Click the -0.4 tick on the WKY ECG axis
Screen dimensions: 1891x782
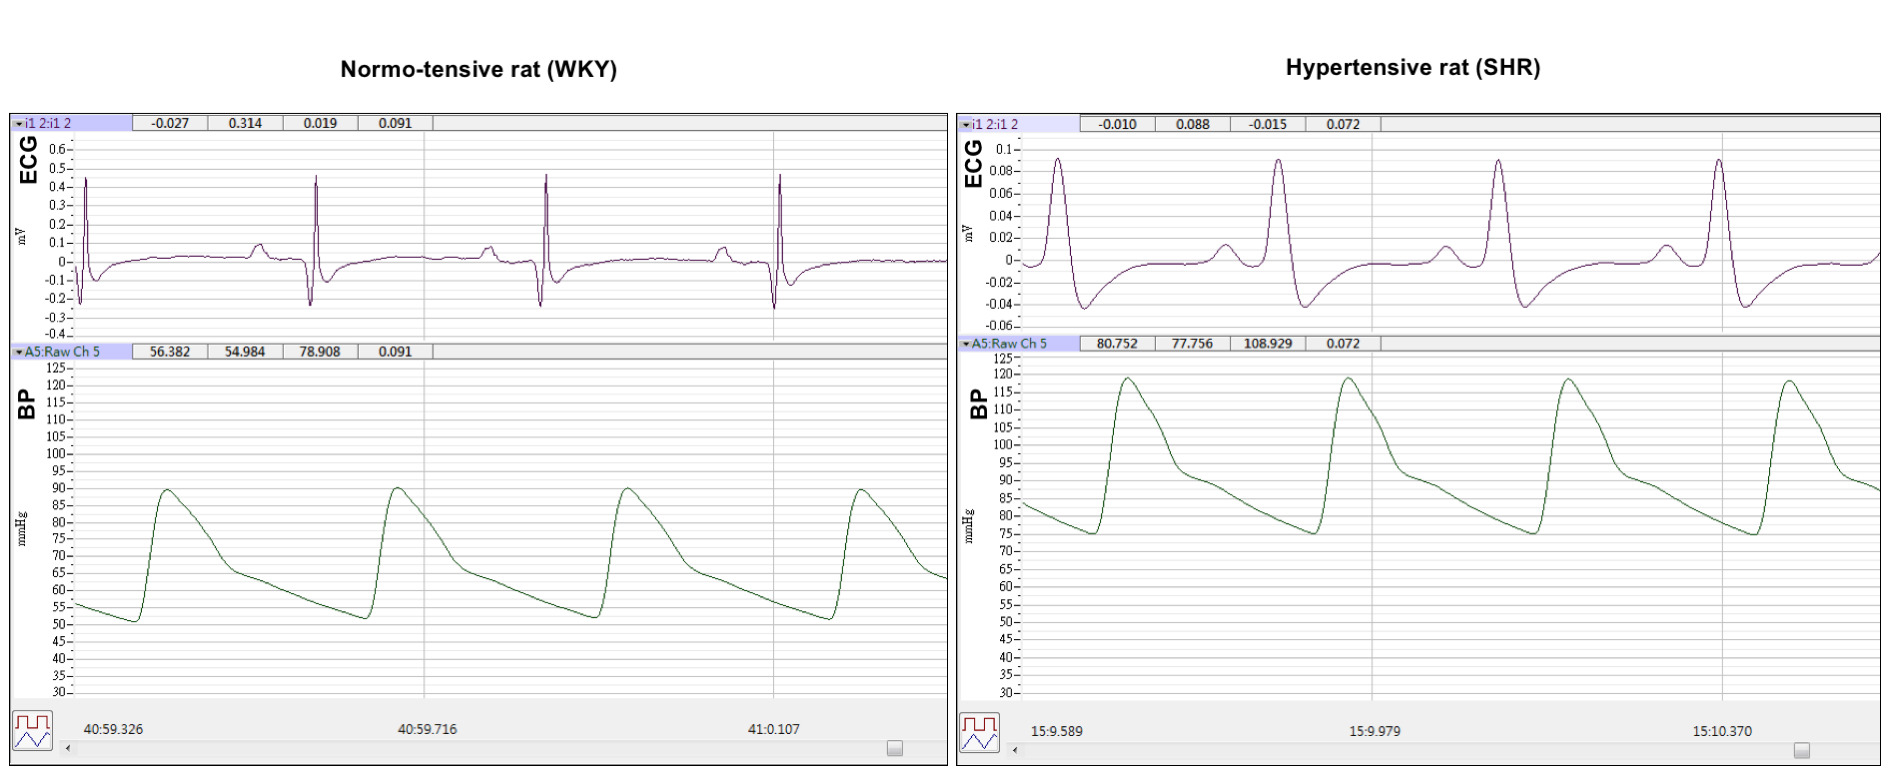pyautogui.click(x=56, y=333)
